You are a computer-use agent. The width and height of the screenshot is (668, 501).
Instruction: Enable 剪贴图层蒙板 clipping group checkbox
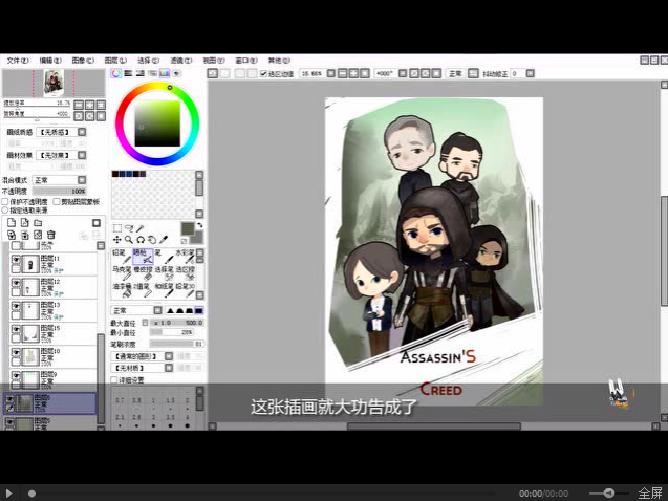(56, 202)
